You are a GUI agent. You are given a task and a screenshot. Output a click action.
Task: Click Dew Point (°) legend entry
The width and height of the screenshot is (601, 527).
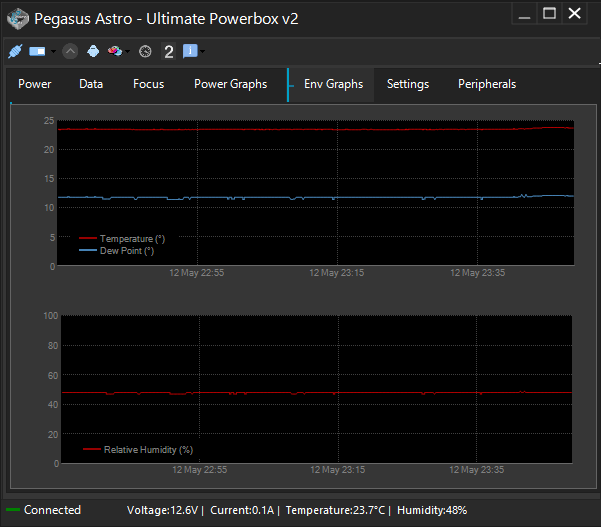(117, 251)
